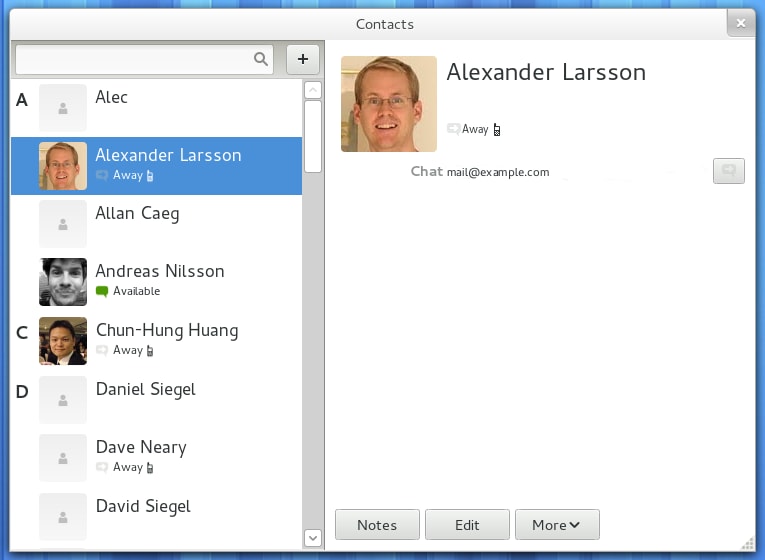765x560 pixels.
Task: Click the section letter A
Action: pyautogui.click(x=22, y=100)
